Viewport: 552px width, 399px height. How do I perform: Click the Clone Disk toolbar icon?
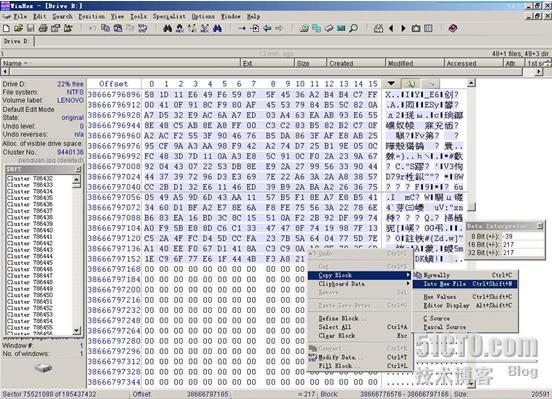[x=316, y=29]
